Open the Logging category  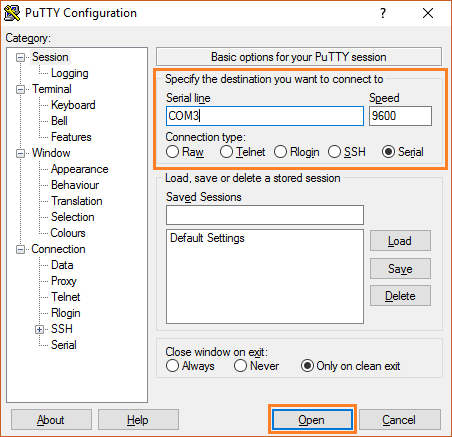70,73
